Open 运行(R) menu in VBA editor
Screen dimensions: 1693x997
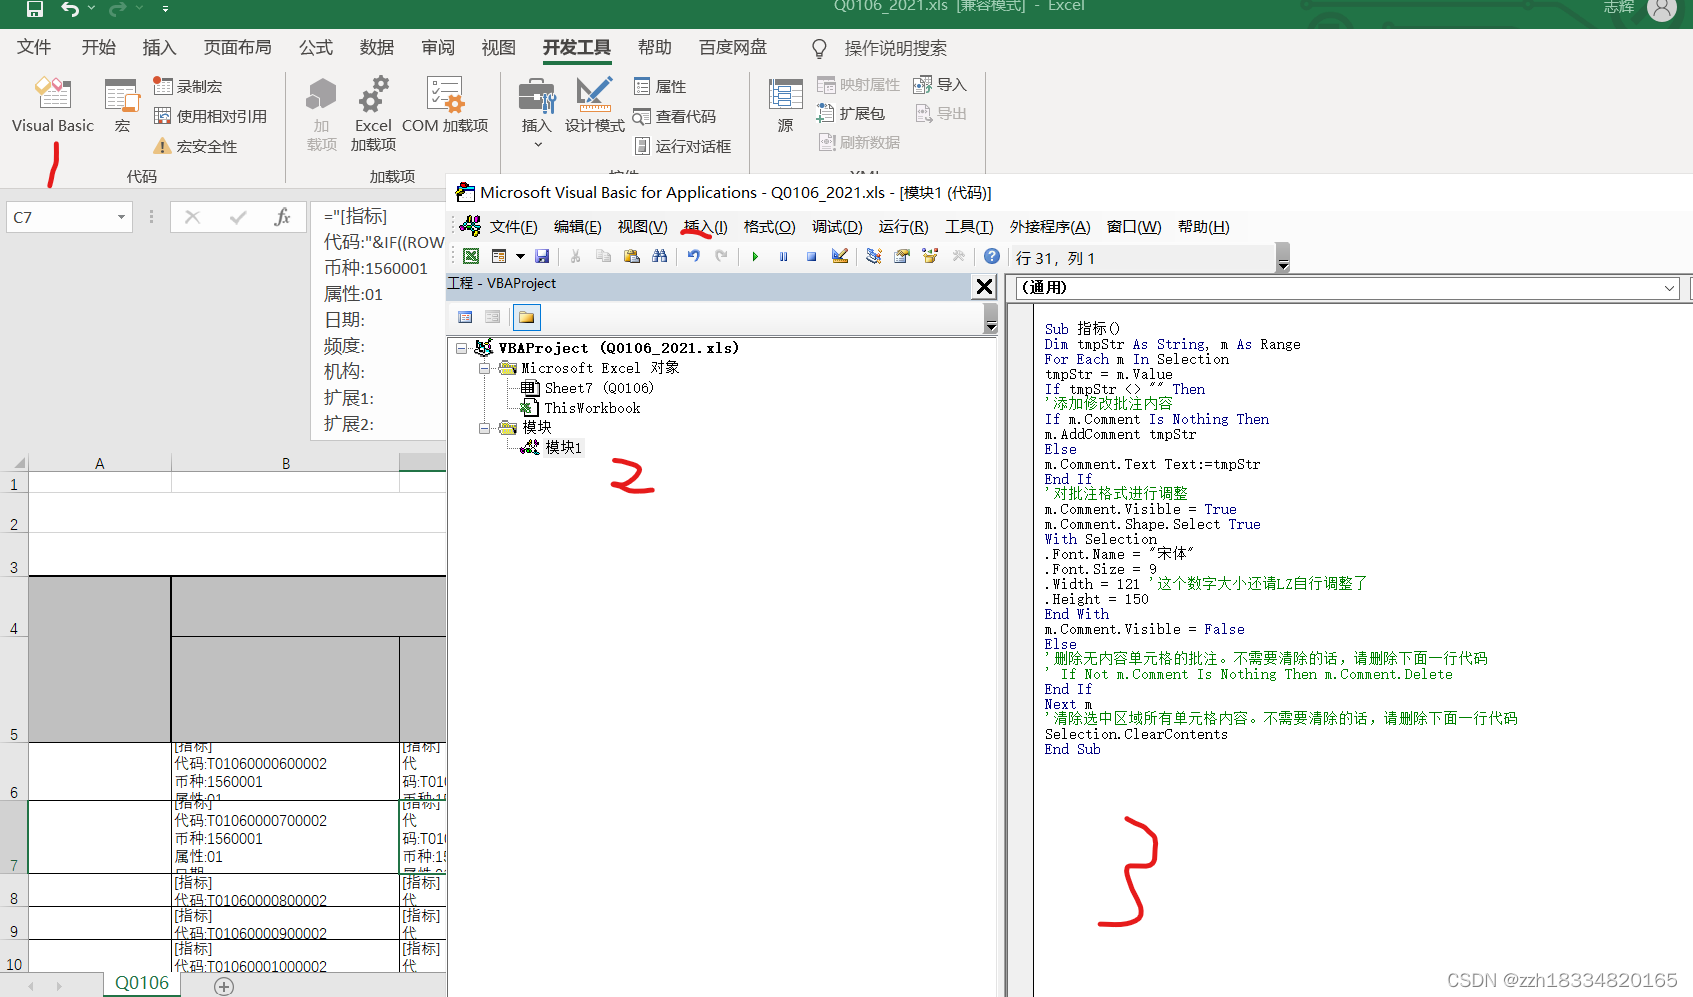click(903, 227)
